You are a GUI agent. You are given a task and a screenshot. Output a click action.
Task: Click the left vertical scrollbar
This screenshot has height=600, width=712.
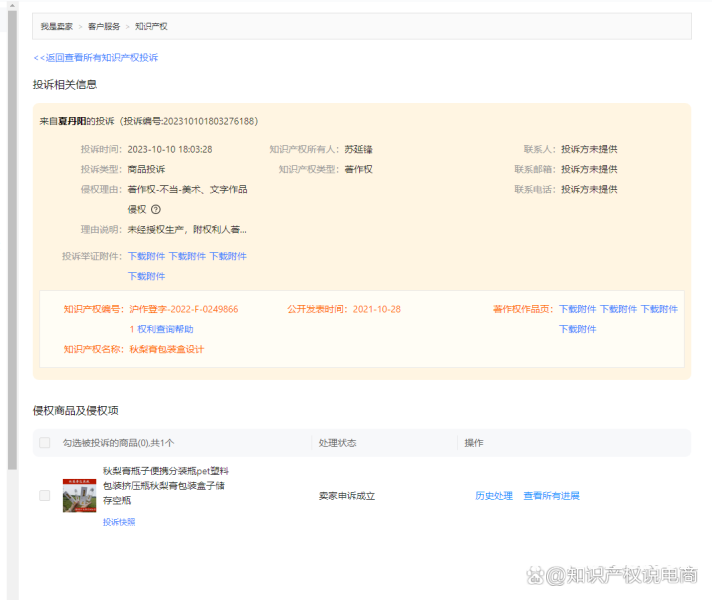12,240
